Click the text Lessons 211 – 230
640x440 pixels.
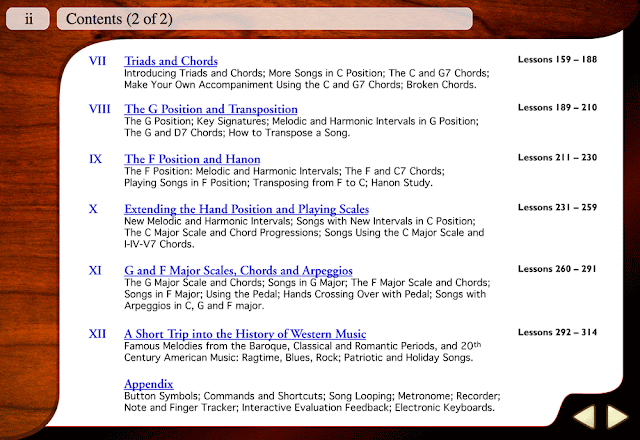click(x=557, y=158)
